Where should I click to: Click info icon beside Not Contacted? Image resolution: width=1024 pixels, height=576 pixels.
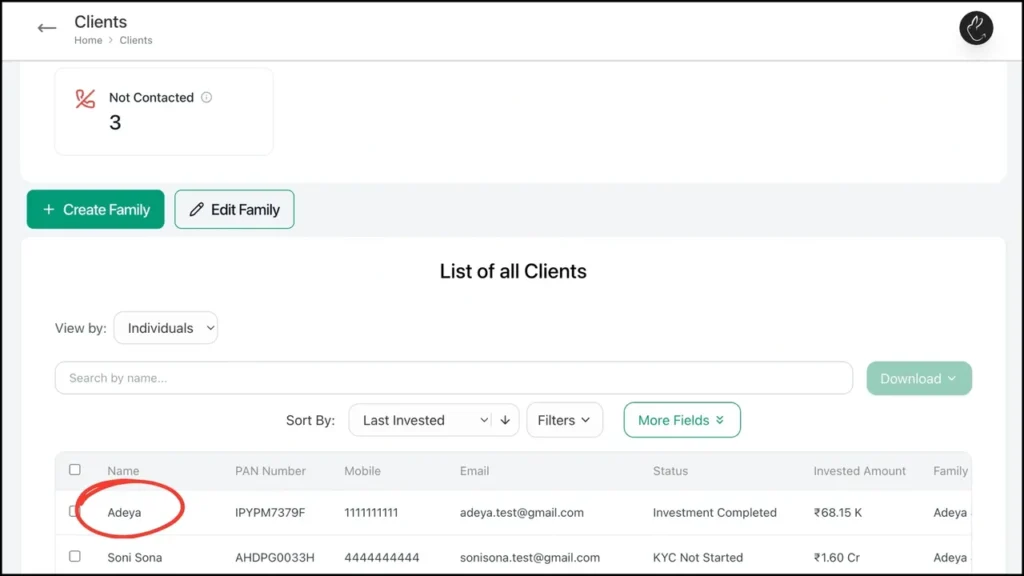coord(207,98)
